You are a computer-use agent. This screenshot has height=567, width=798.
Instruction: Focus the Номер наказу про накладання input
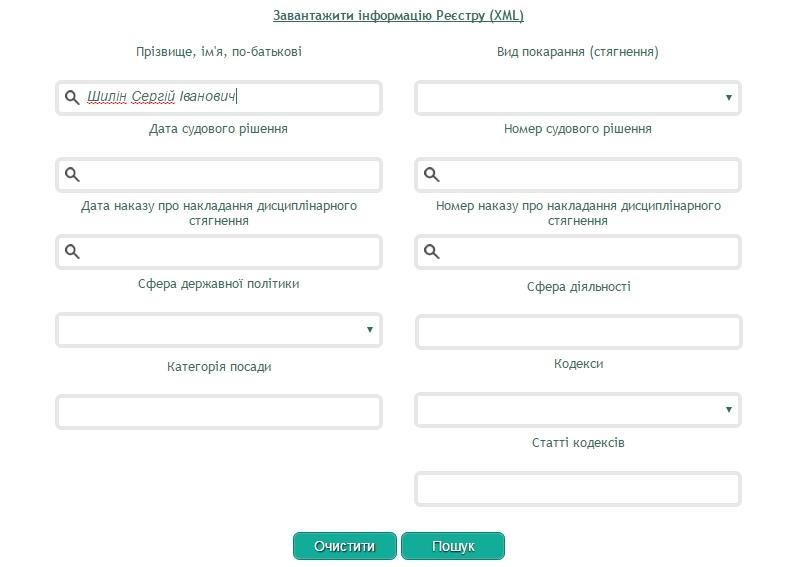click(590, 252)
